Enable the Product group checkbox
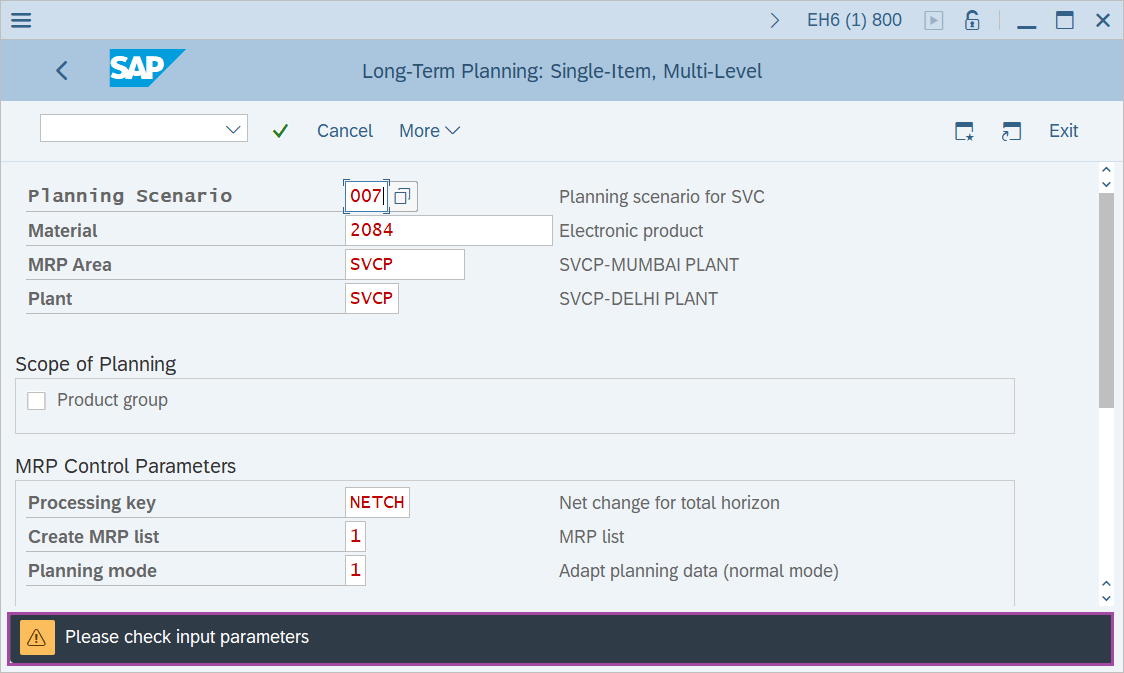Viewport: 1124px width, 673px height. [36, 400]
